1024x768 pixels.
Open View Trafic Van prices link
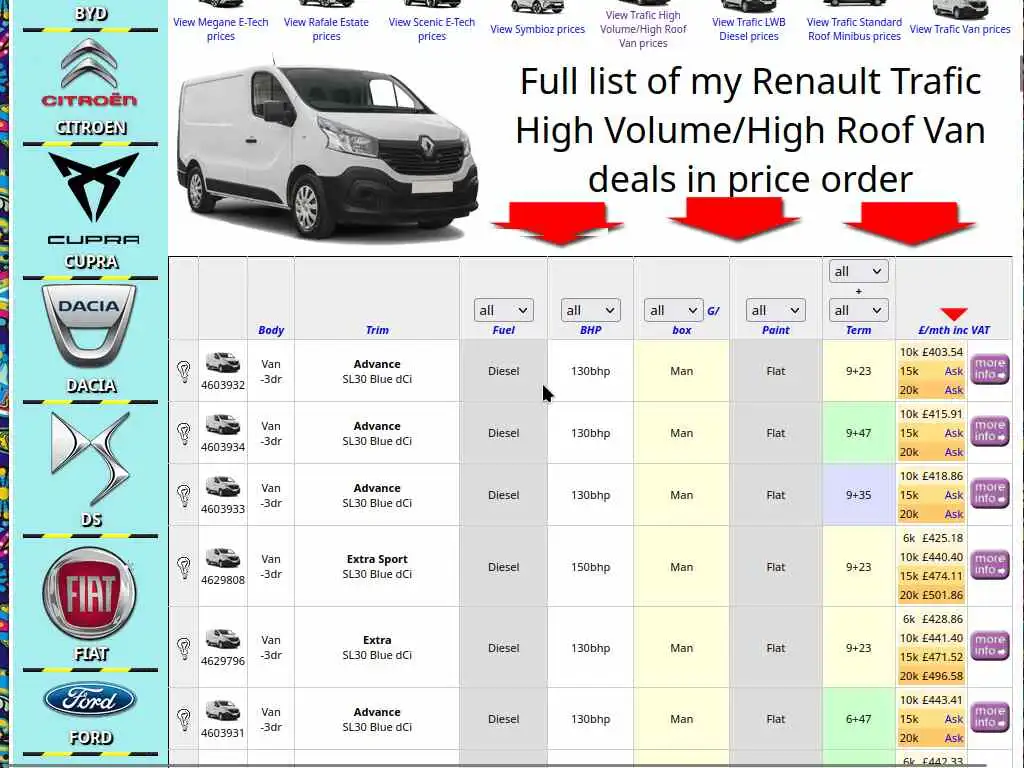tap(960, 29)
